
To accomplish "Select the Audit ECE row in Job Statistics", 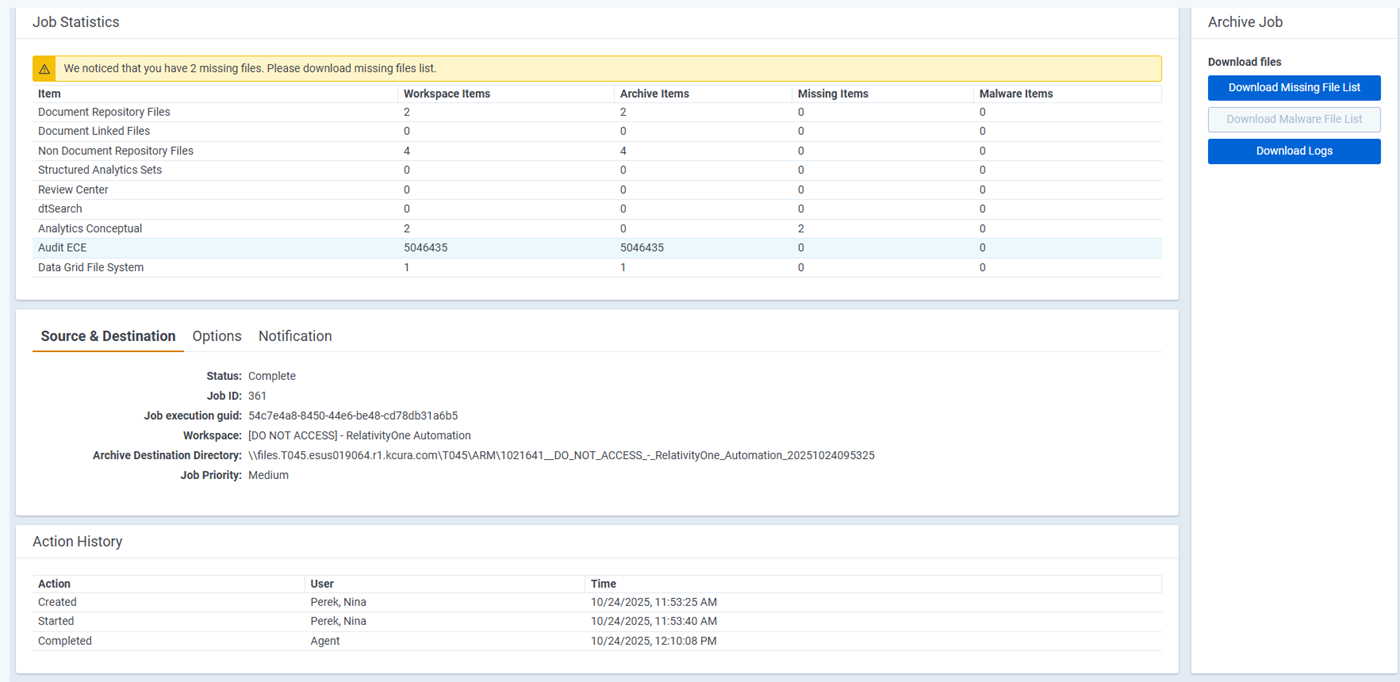I will pos(62,247).
